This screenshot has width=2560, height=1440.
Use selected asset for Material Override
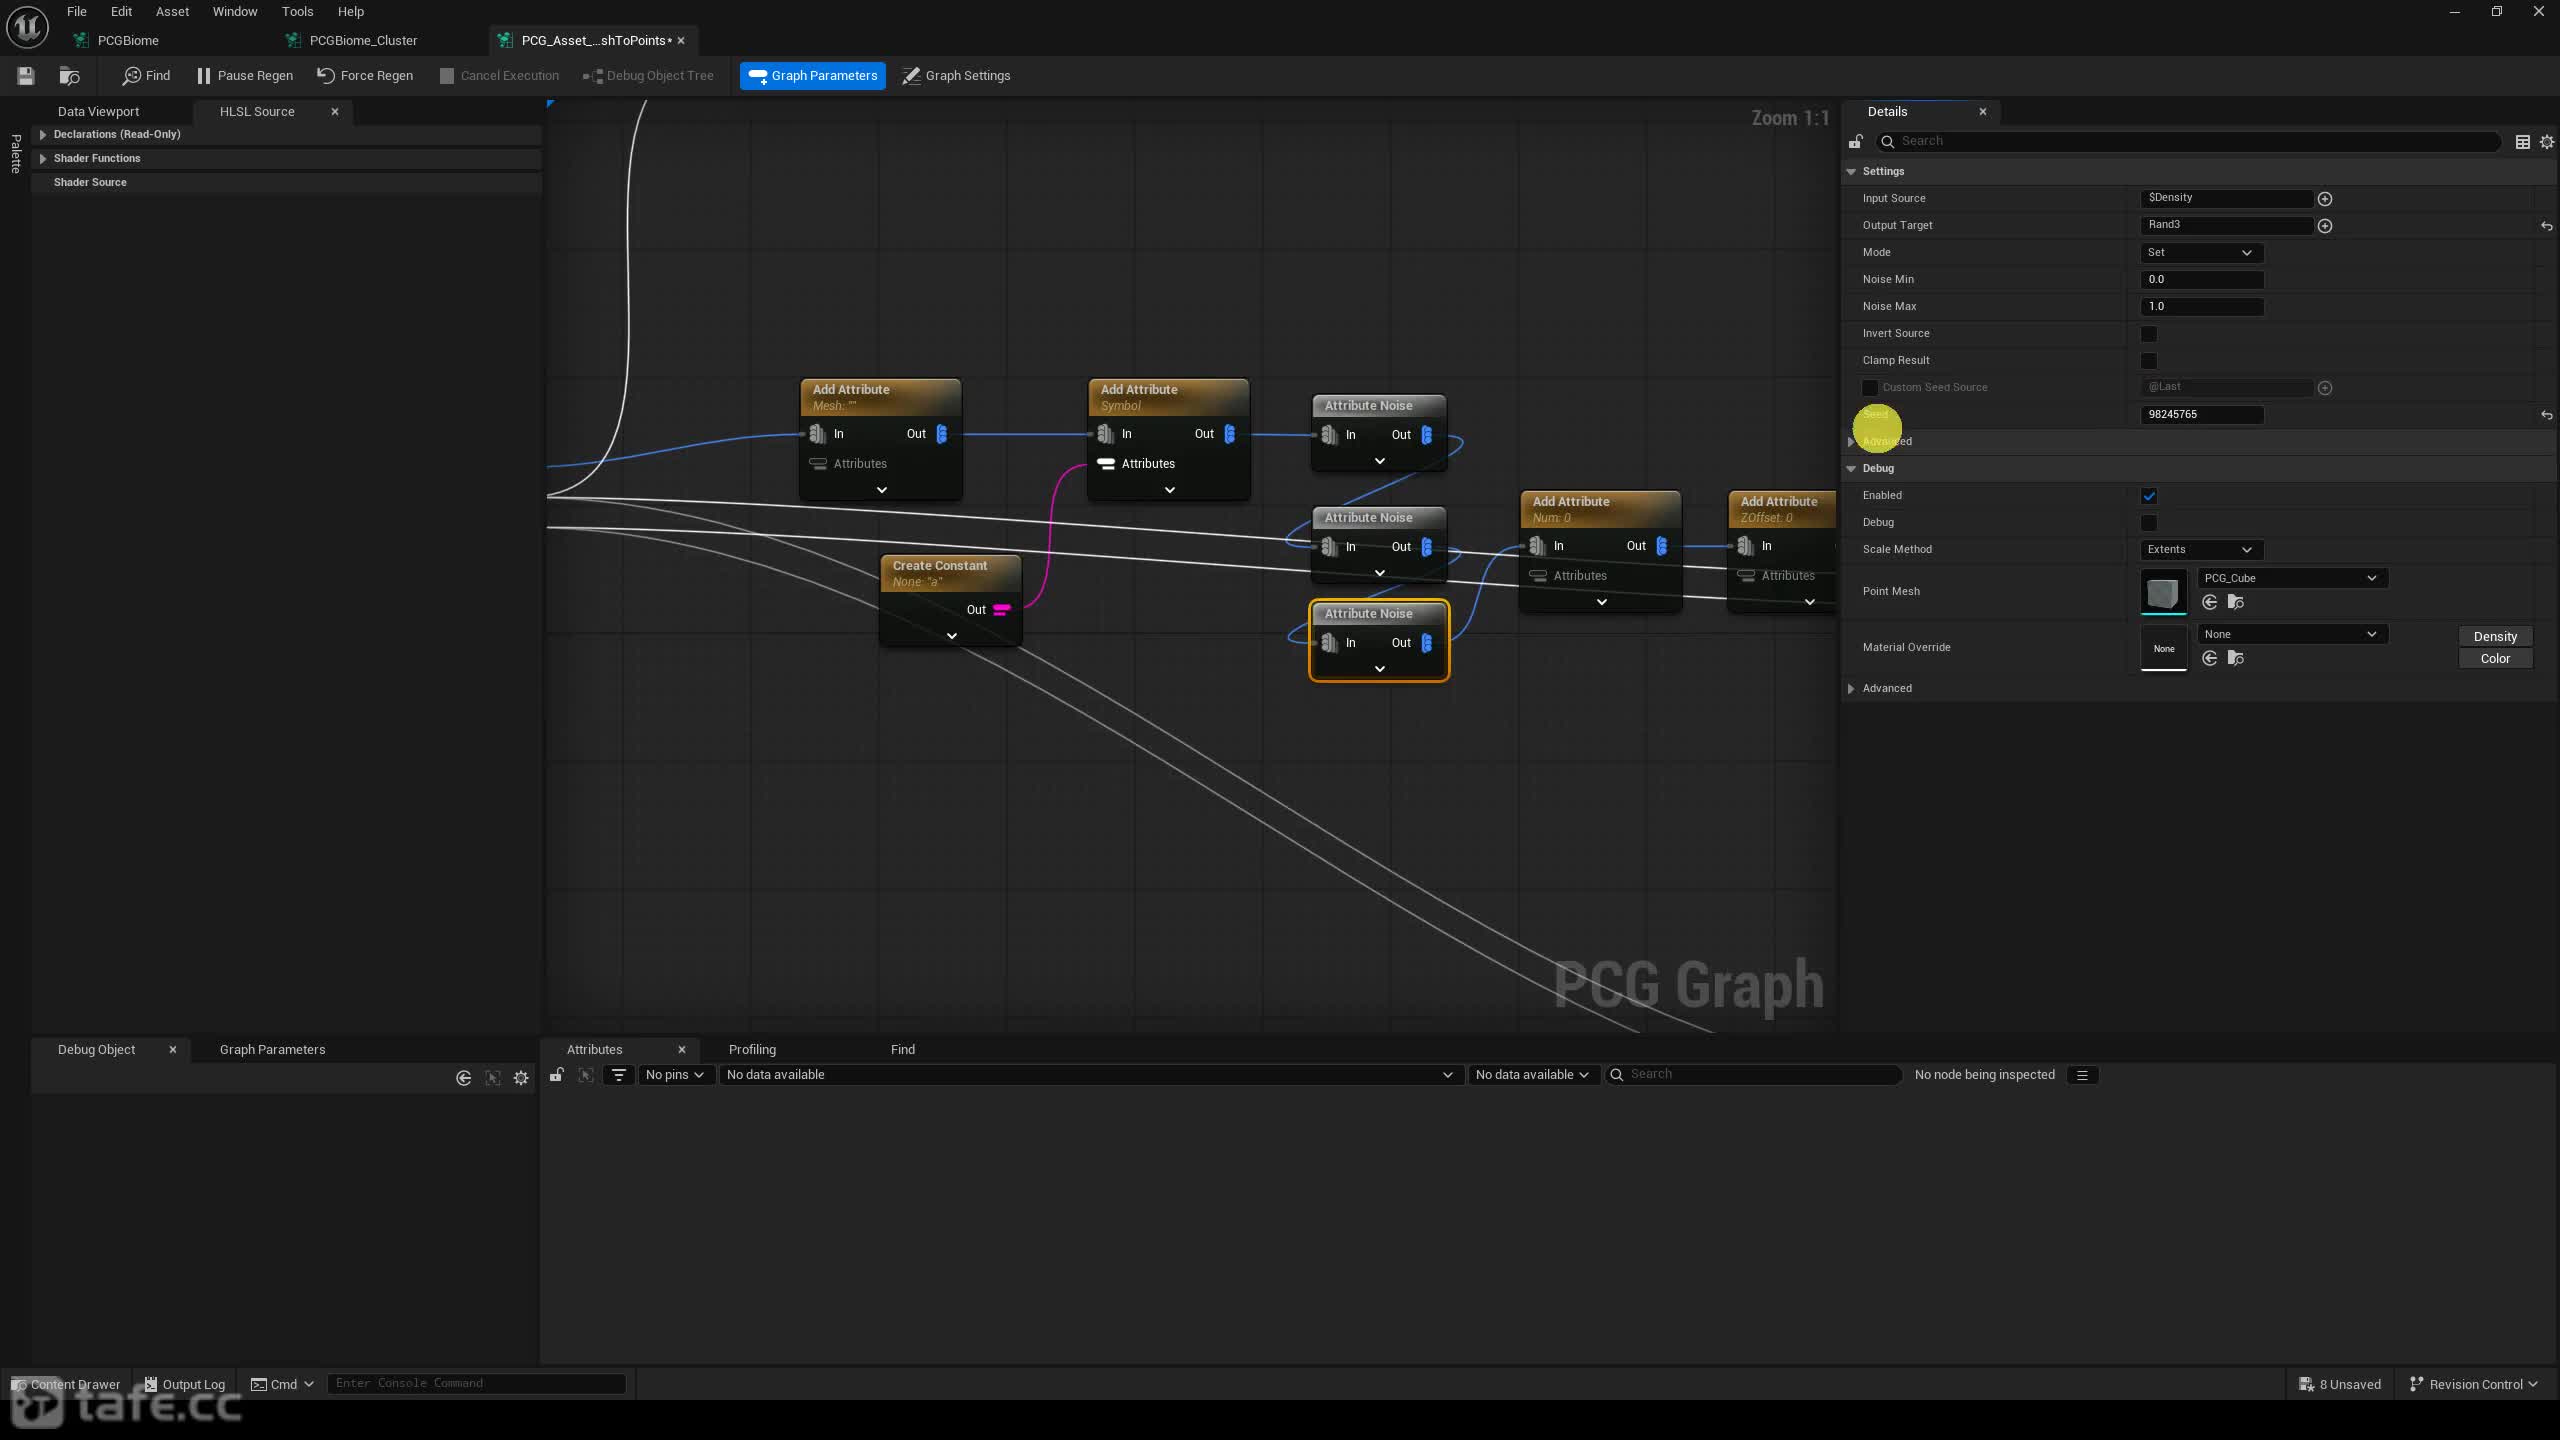point(2210,658)
